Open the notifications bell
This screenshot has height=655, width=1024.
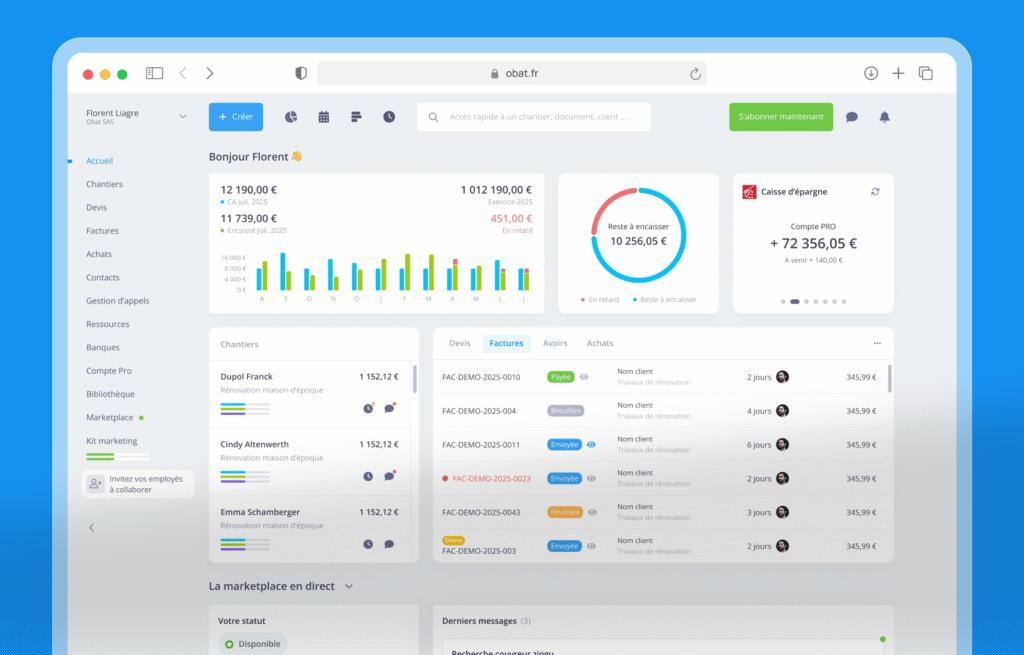tap(884, 117)
